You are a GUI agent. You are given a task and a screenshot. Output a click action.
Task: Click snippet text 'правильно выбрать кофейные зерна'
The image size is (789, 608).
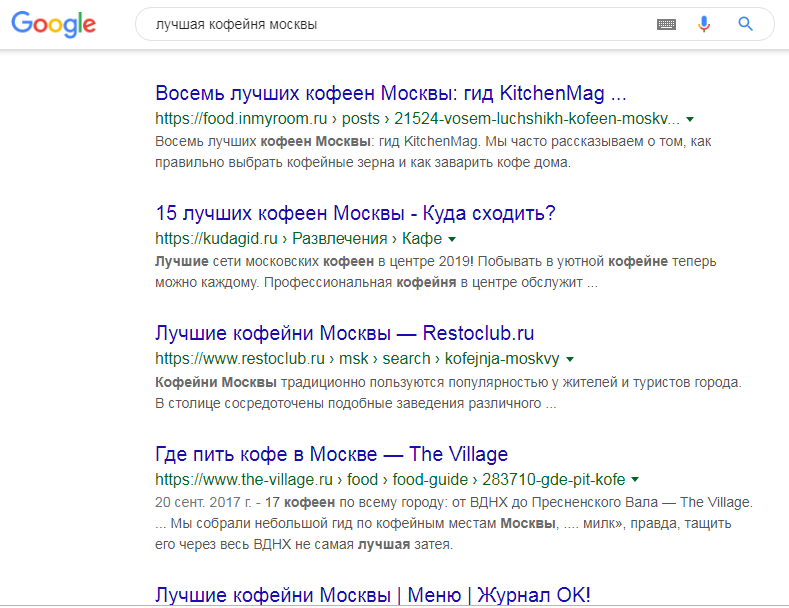pyautogui.click(x=275, y=163)
